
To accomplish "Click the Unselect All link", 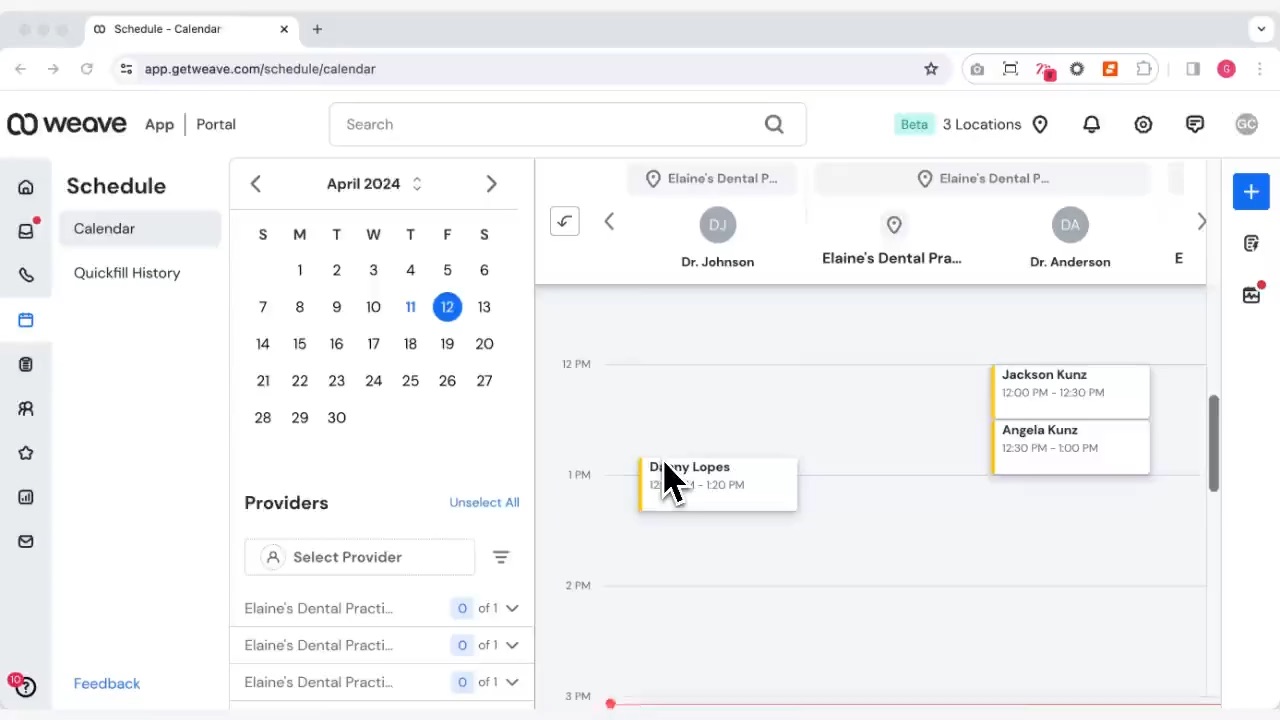I will 484,502.
